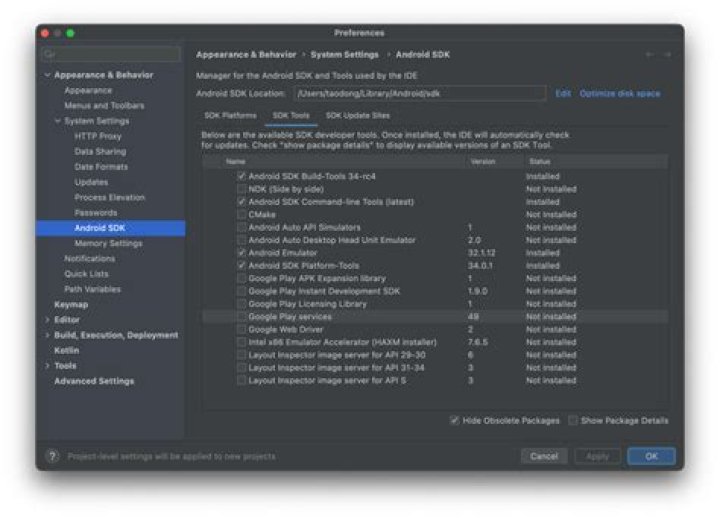
Task: Collapse Appearance & Behavior tree section
Action: pos(47,75)
